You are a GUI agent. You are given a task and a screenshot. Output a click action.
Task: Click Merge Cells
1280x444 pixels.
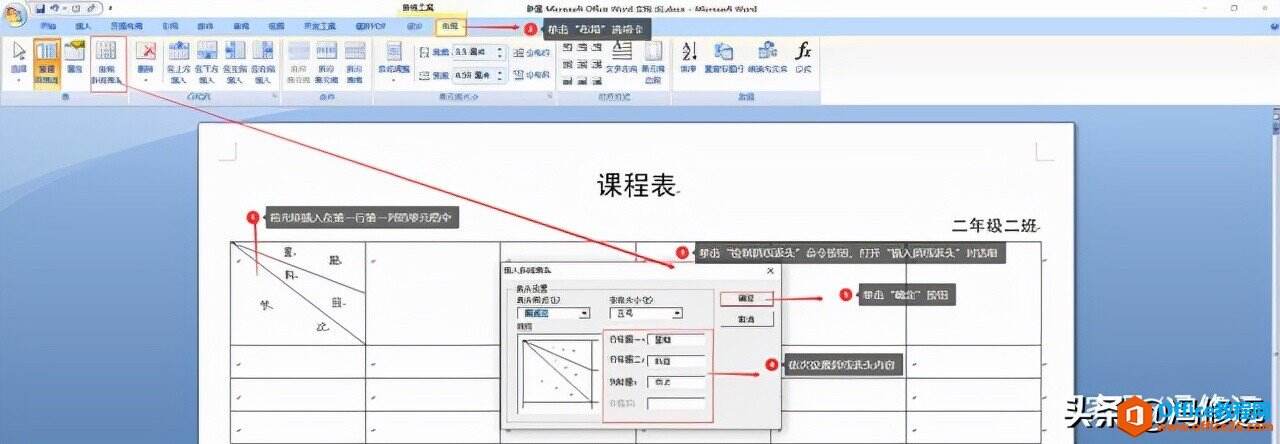coord(299,60)
